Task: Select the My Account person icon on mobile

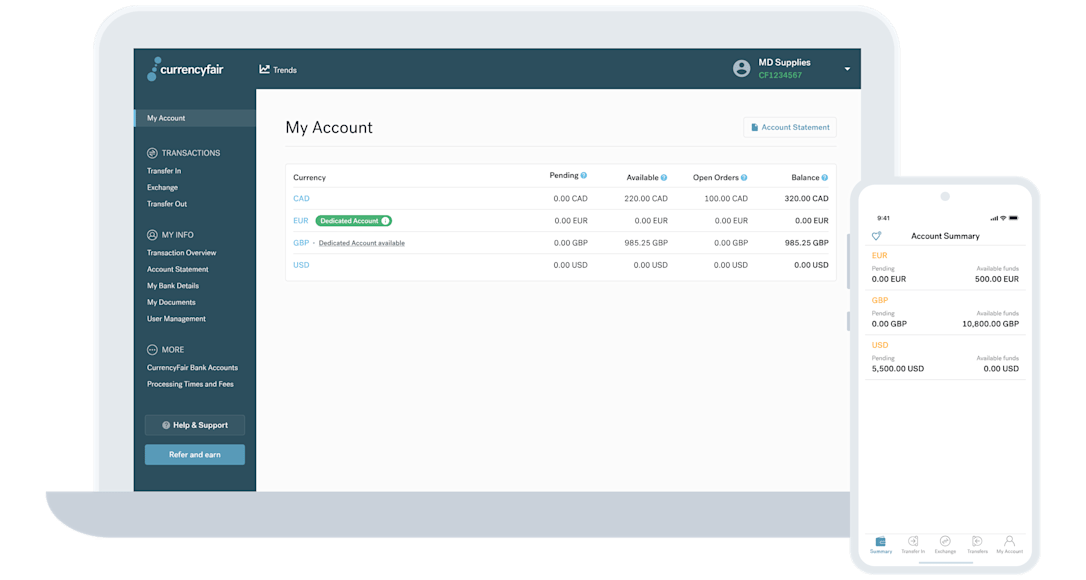Action: (1009, 541)
